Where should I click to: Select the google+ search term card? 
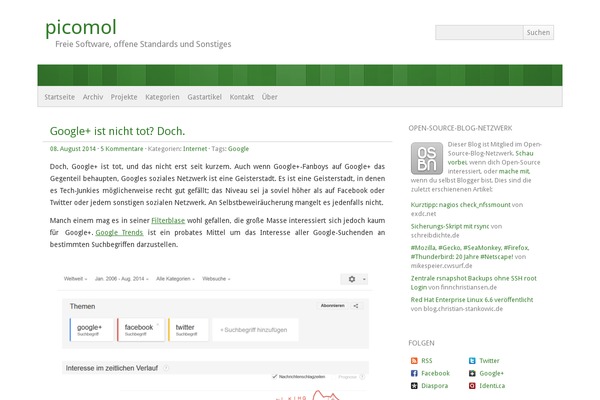click(91, 330)
